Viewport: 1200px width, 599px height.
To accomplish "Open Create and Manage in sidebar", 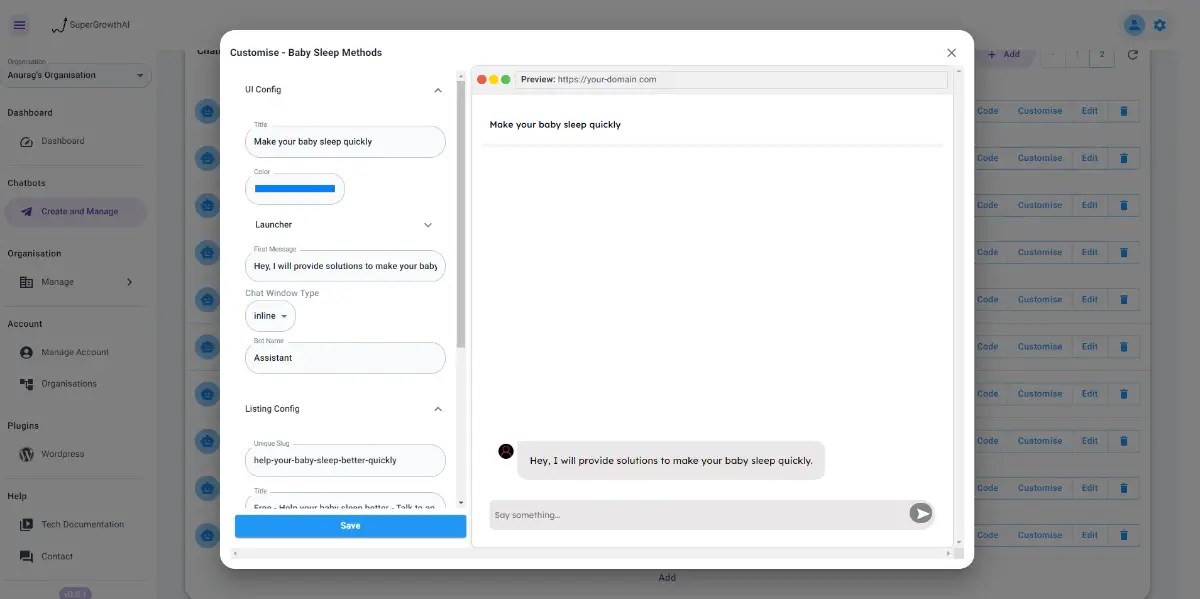I will coord(78,212).
